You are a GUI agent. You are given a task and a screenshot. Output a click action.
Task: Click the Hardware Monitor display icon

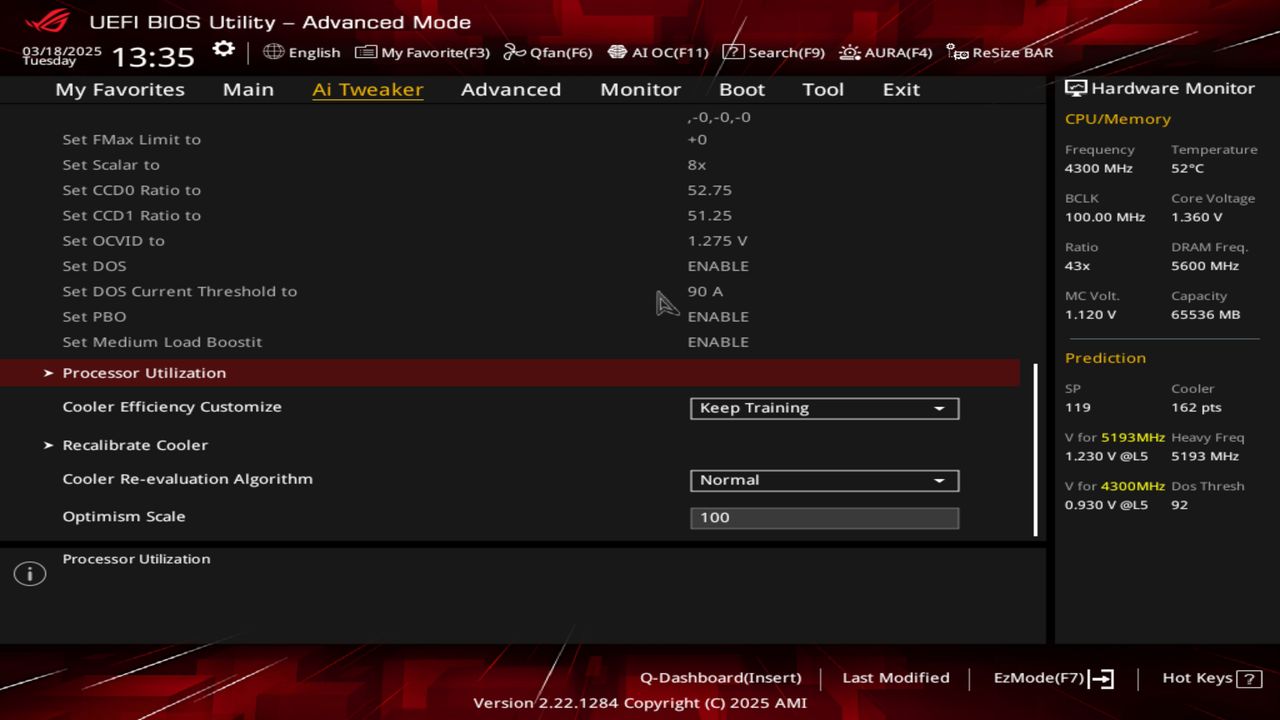pos(1075,88)
